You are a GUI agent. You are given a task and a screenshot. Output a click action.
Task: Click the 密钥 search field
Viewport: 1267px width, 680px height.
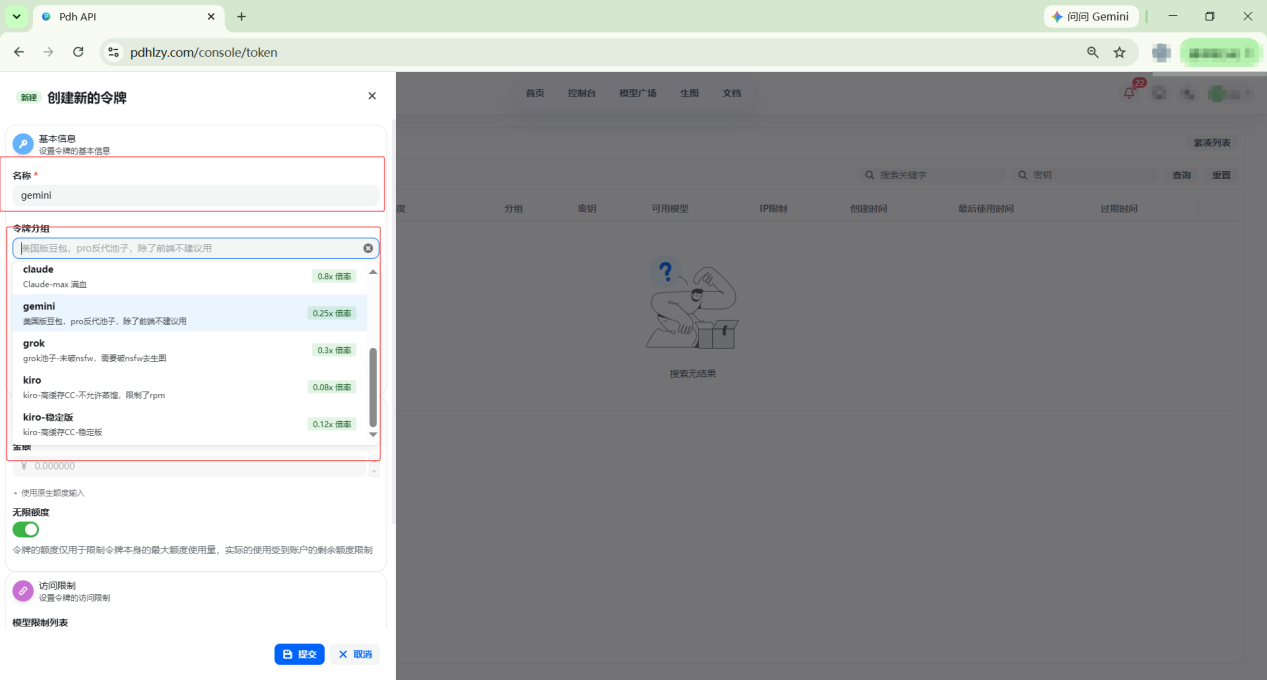coord(1087,175)
